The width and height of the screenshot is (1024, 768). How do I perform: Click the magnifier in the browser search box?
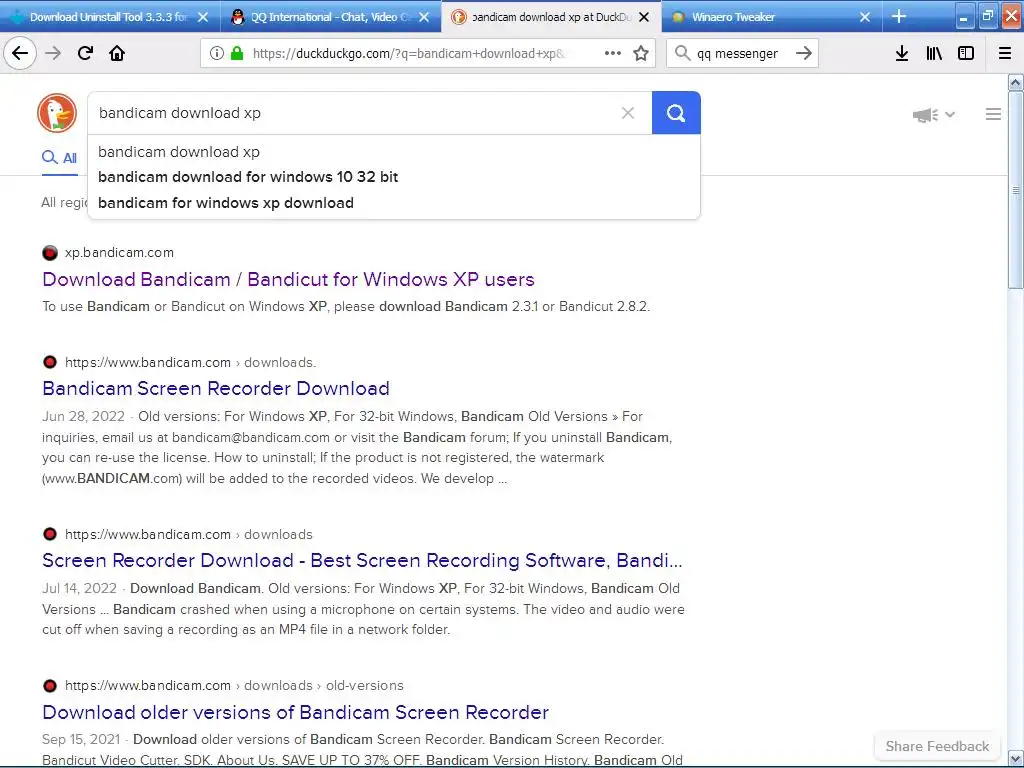(682, 53)
